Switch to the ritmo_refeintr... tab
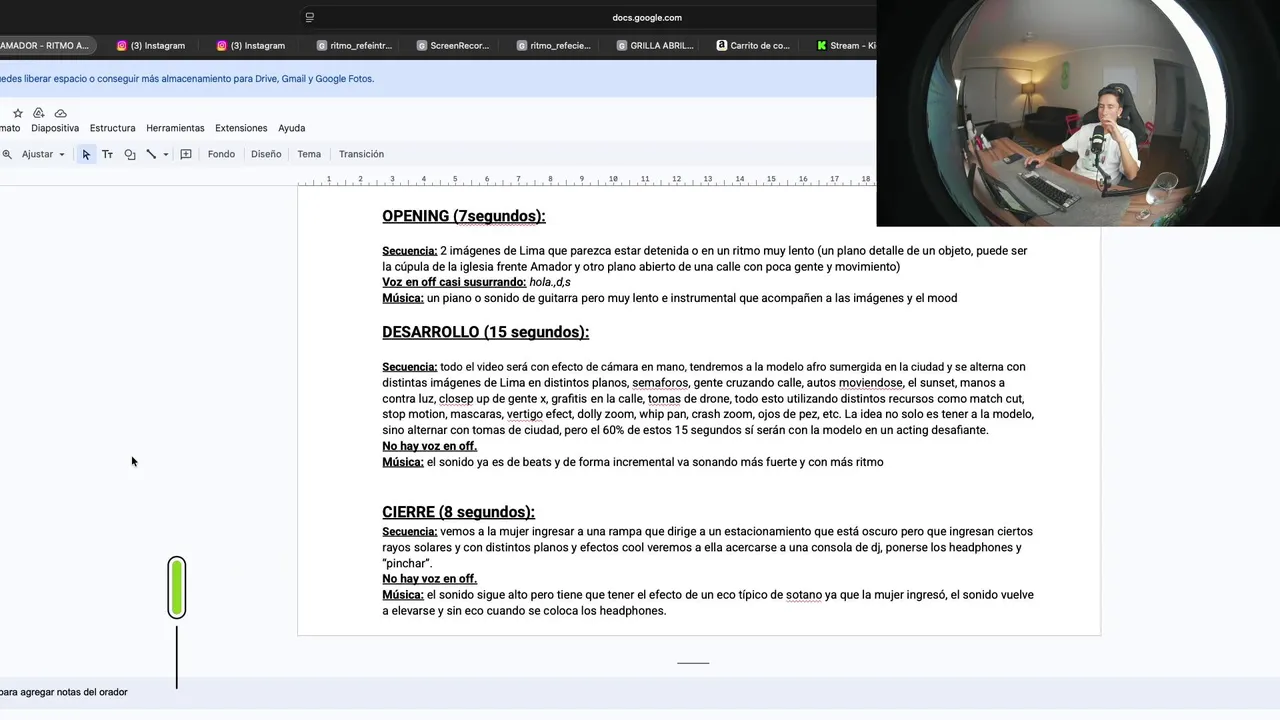 coord(354,45)
